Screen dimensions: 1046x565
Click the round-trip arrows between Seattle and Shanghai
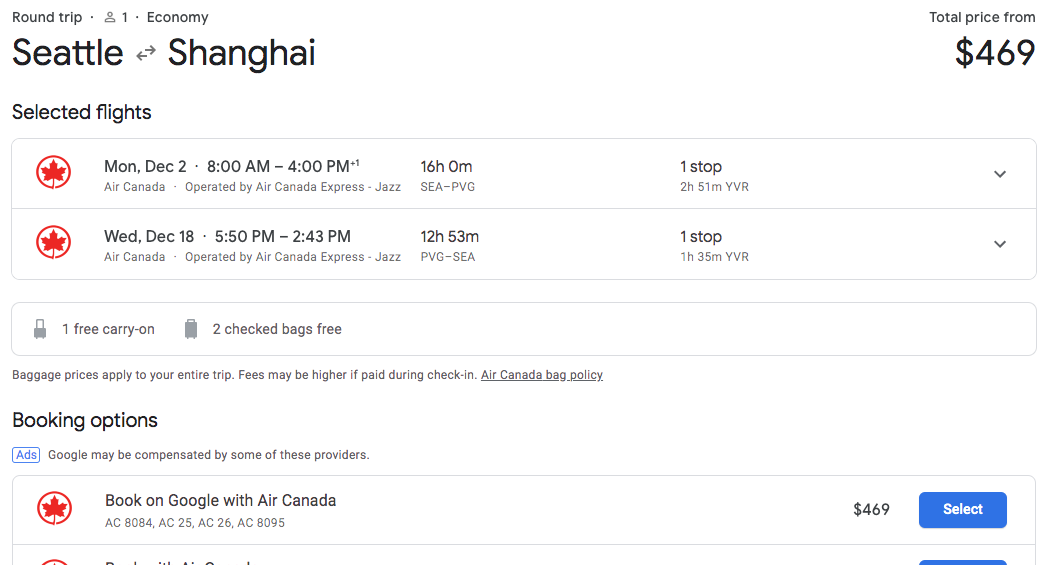(145, 53)
